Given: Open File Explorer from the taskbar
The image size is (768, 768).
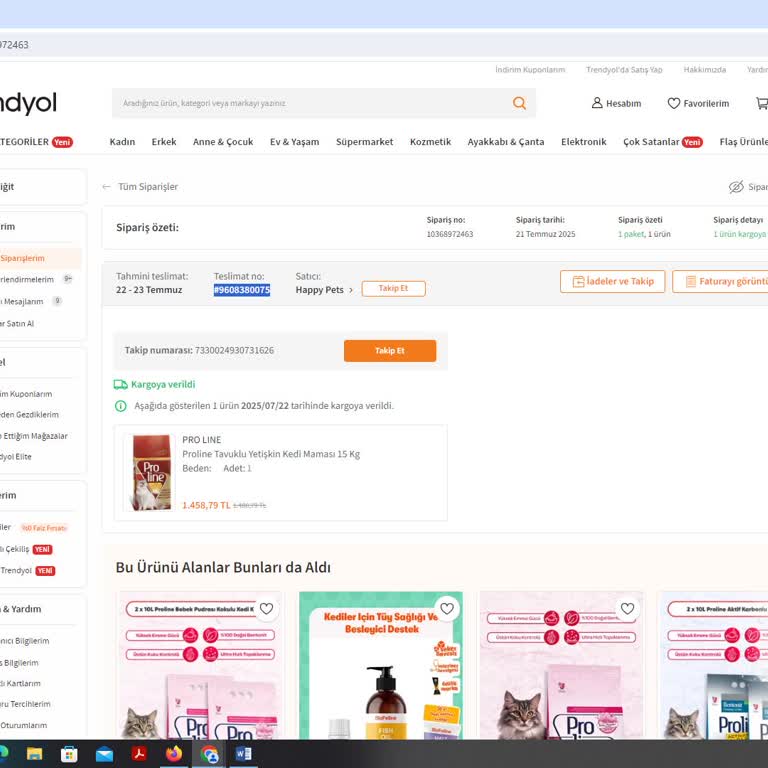Looking at the screenshot, I should click(34, 754).
